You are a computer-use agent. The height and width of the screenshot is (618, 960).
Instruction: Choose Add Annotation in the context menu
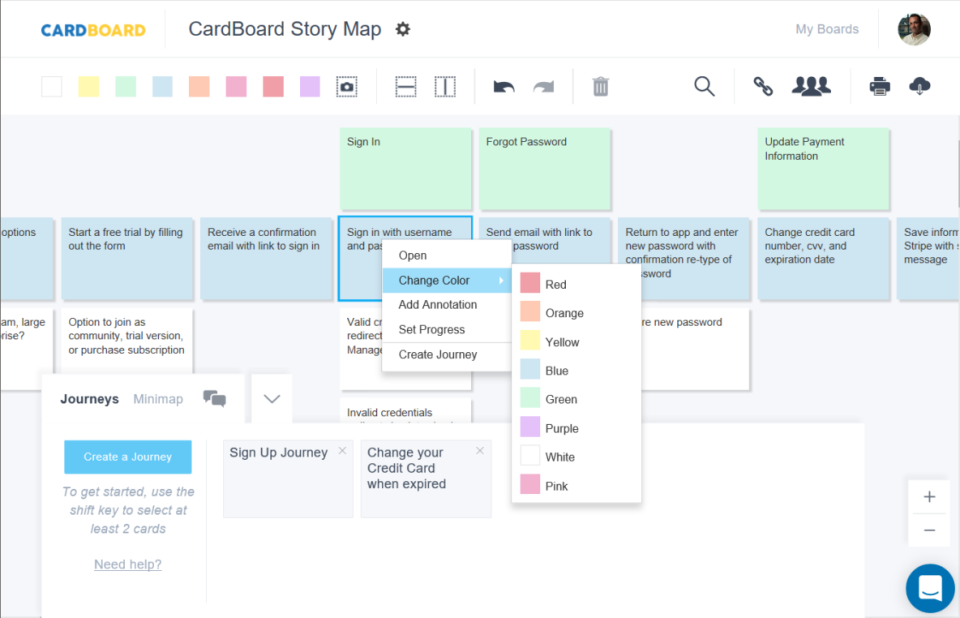(x=437, y=305)
